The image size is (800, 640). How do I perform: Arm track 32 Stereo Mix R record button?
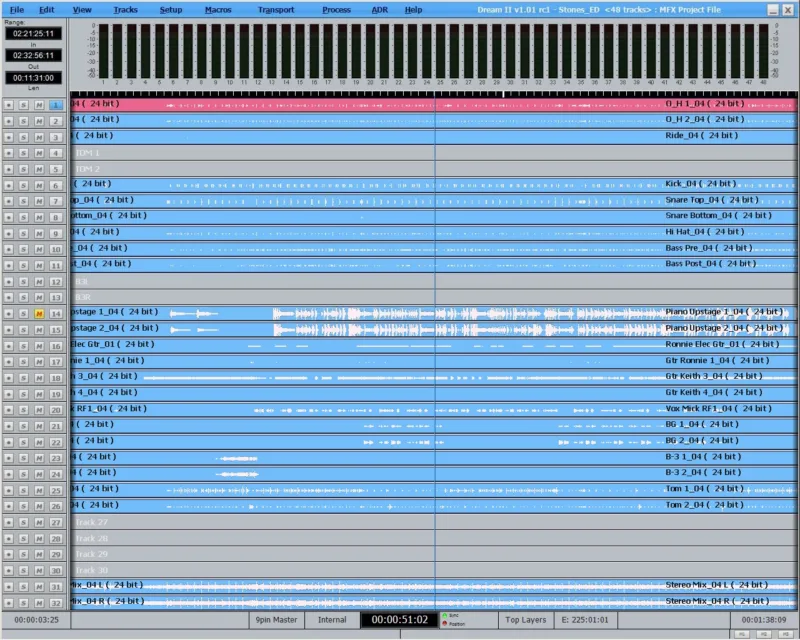9,603
